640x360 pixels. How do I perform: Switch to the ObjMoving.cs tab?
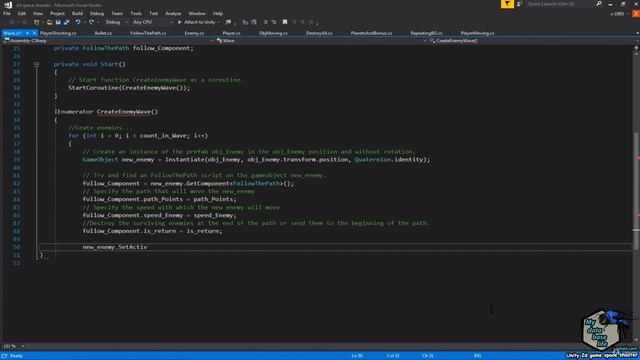coord(273,33)
